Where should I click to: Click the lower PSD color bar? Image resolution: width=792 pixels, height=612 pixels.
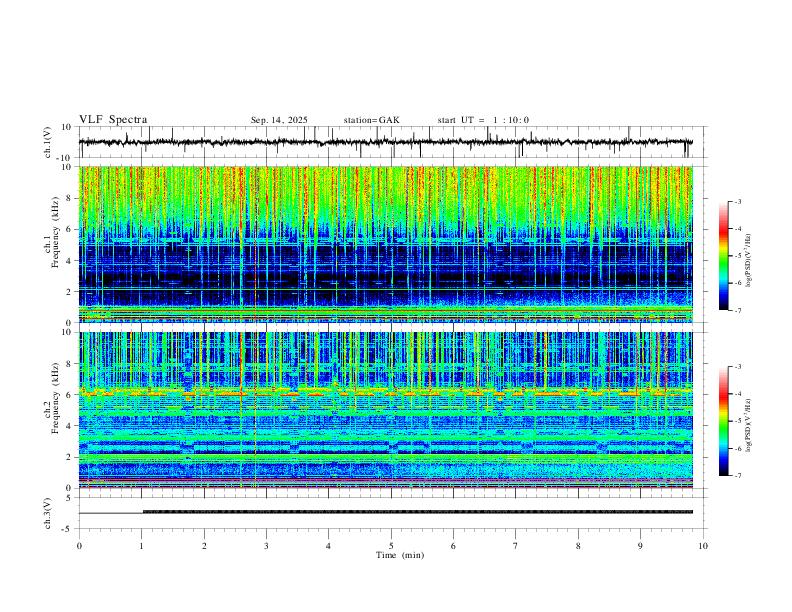[723, 421]
